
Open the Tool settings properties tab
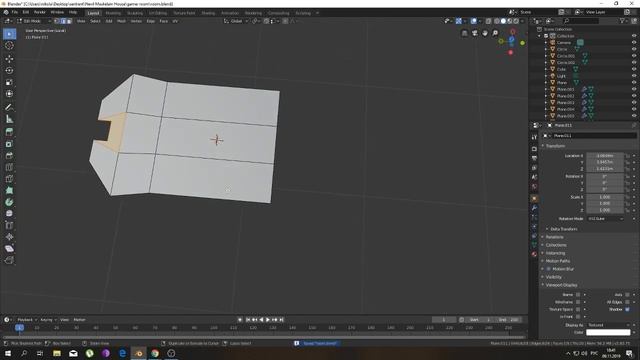click(534, 138)
